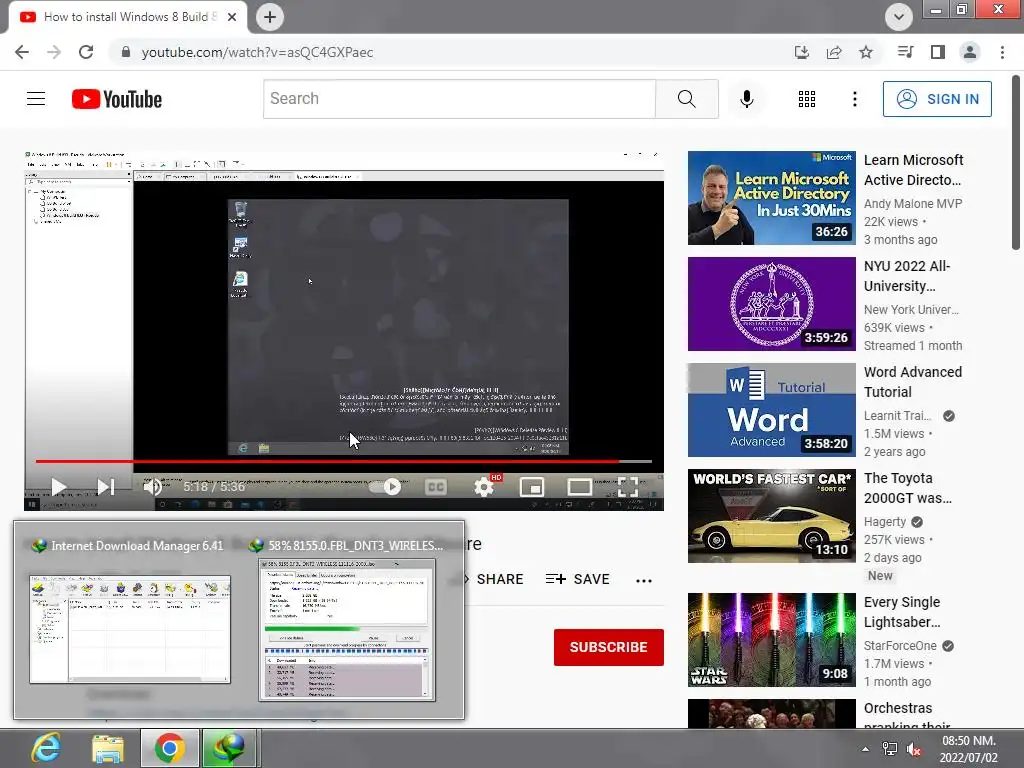The image size is (1024, 768).
Task: Go to YouTube home via logo
Action: tap(117, 99)
